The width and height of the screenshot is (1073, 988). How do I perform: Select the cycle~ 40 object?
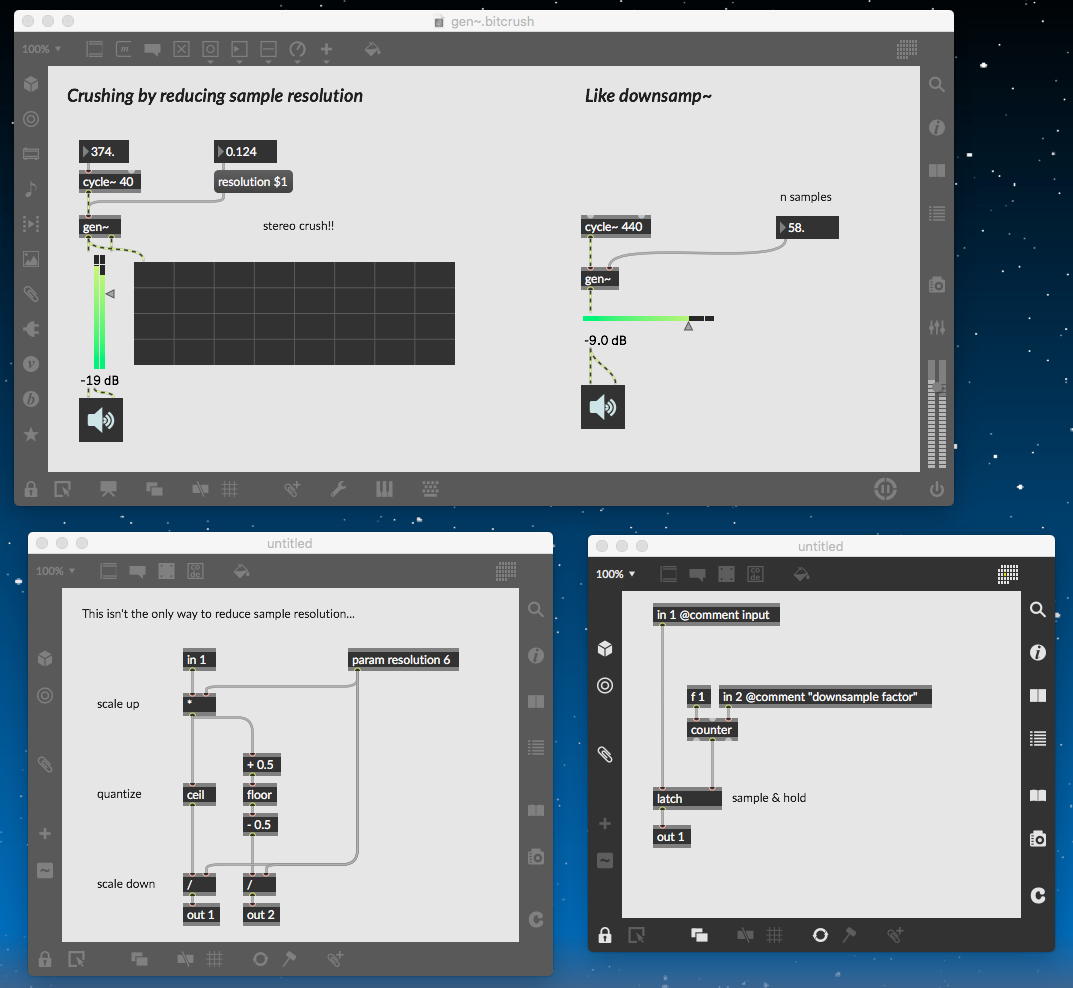click(x=109, y=181)
